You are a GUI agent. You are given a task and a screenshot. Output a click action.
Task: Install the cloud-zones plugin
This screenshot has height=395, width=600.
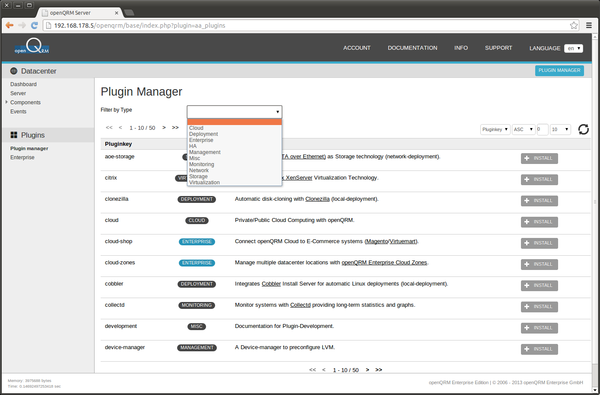pos(539,264)
